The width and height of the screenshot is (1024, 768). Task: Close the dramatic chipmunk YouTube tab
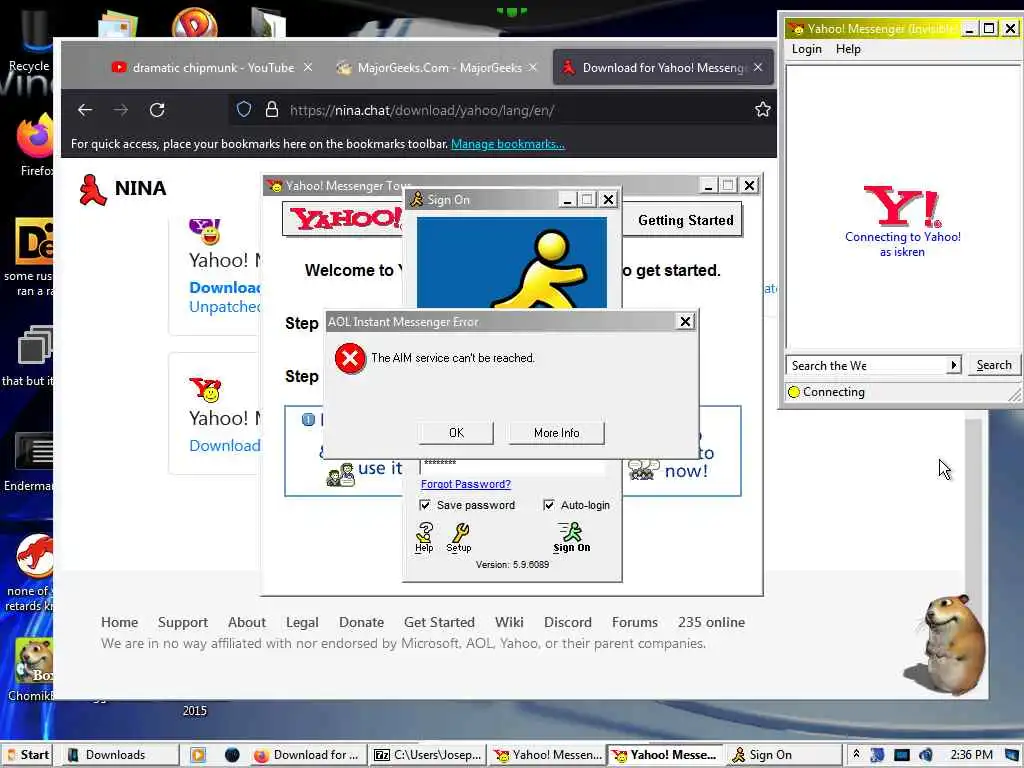coord(308,67)
